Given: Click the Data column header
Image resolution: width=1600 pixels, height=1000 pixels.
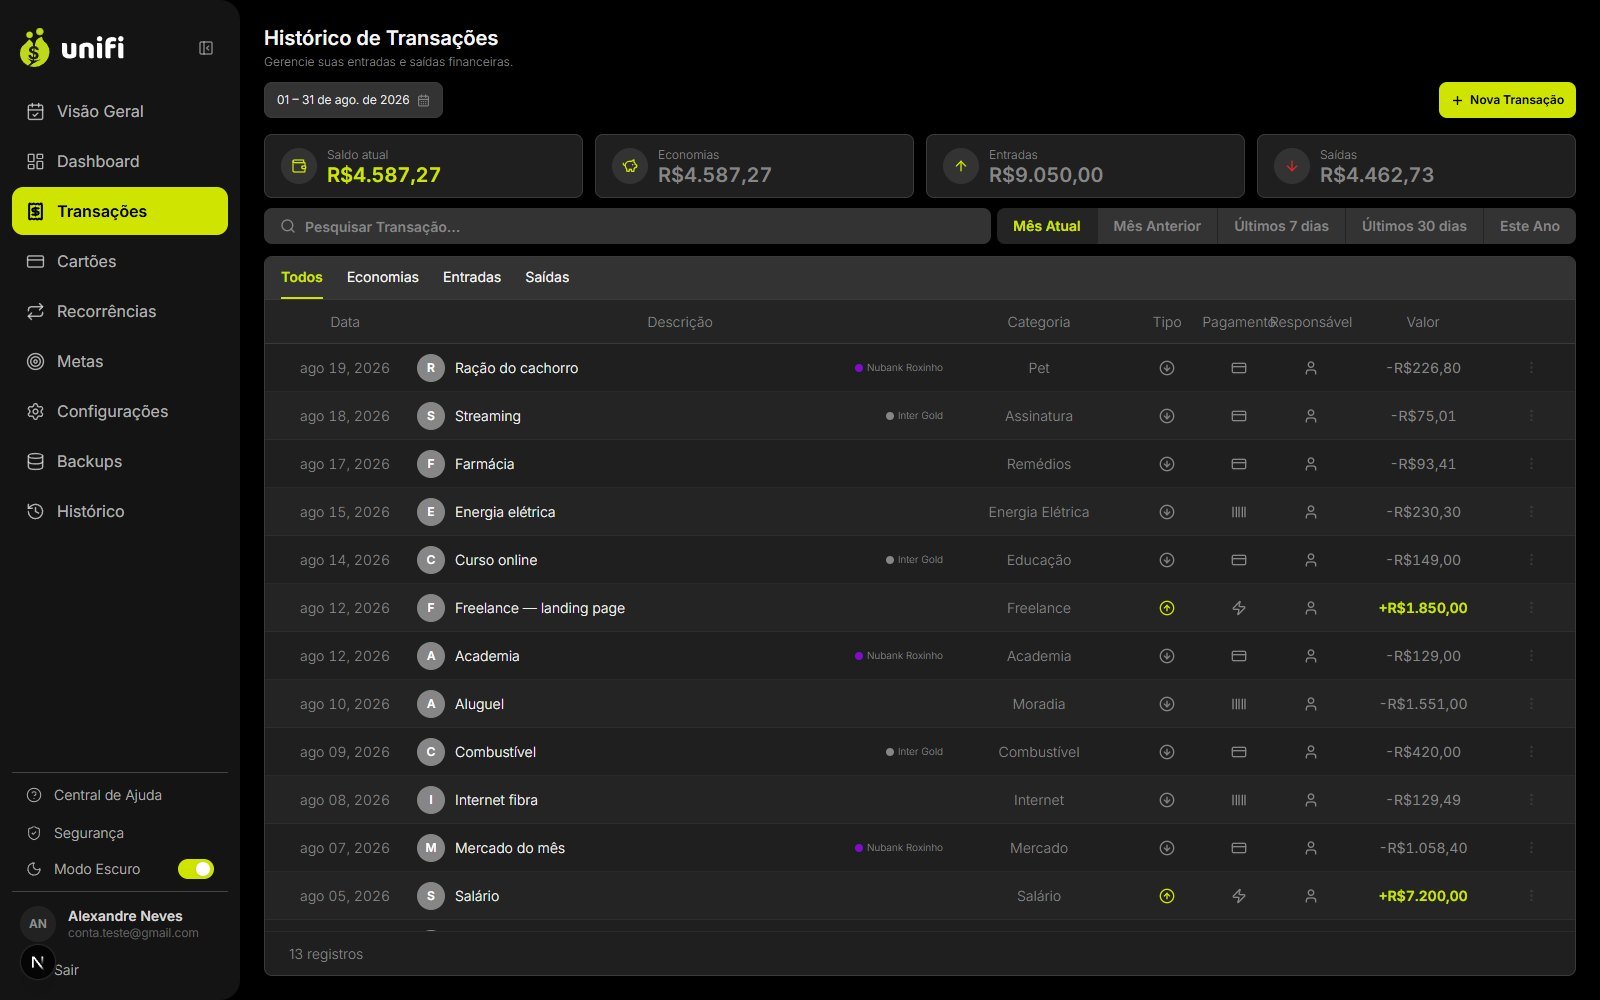Looking at the screenshot, I should coord(345,322).
